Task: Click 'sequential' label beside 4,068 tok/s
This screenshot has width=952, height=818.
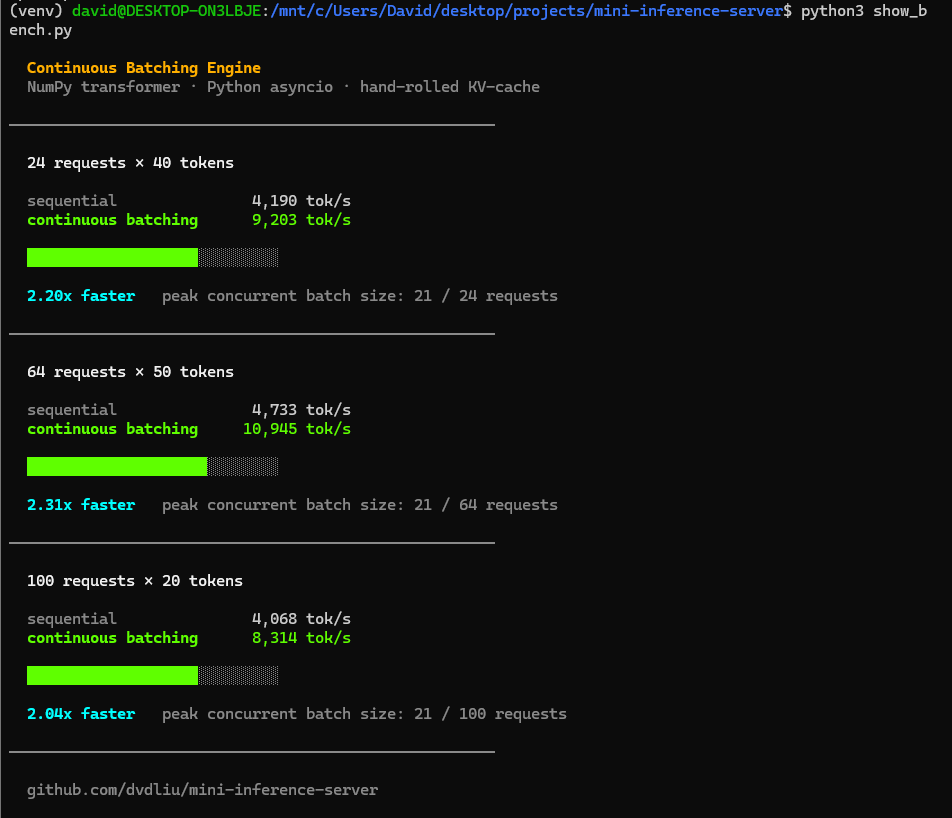Action: (x=72, y=619)
